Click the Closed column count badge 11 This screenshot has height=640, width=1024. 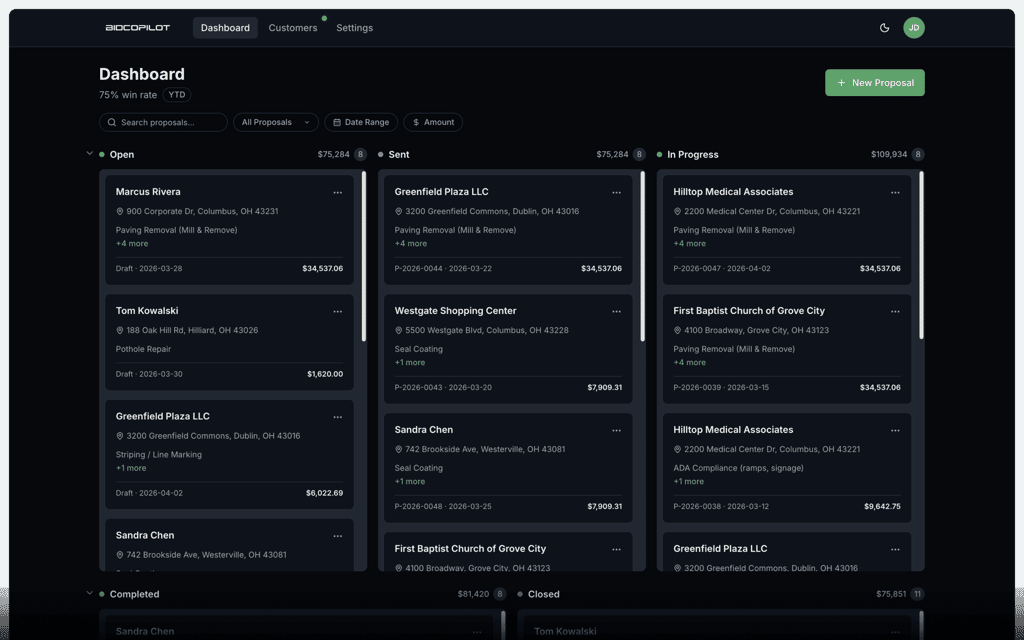pyautogui.click(x=918, y=594)
